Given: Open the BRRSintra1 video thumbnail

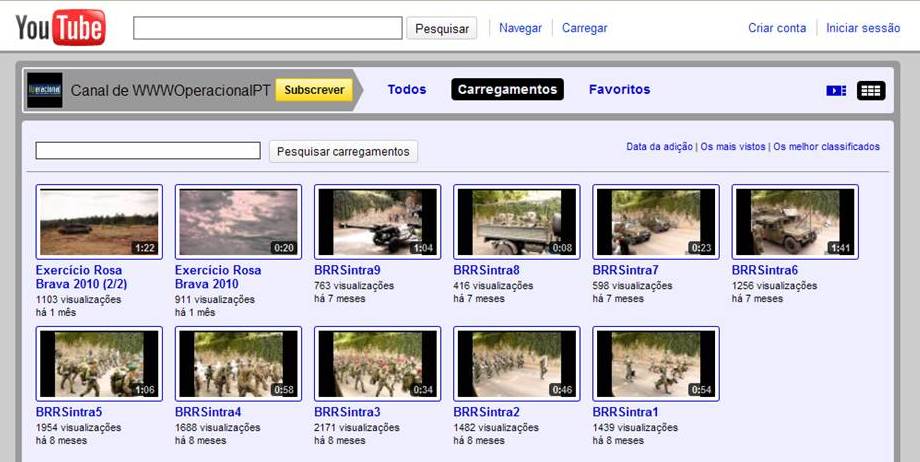Looking at the screenshot, I should (x=656, y=364).
